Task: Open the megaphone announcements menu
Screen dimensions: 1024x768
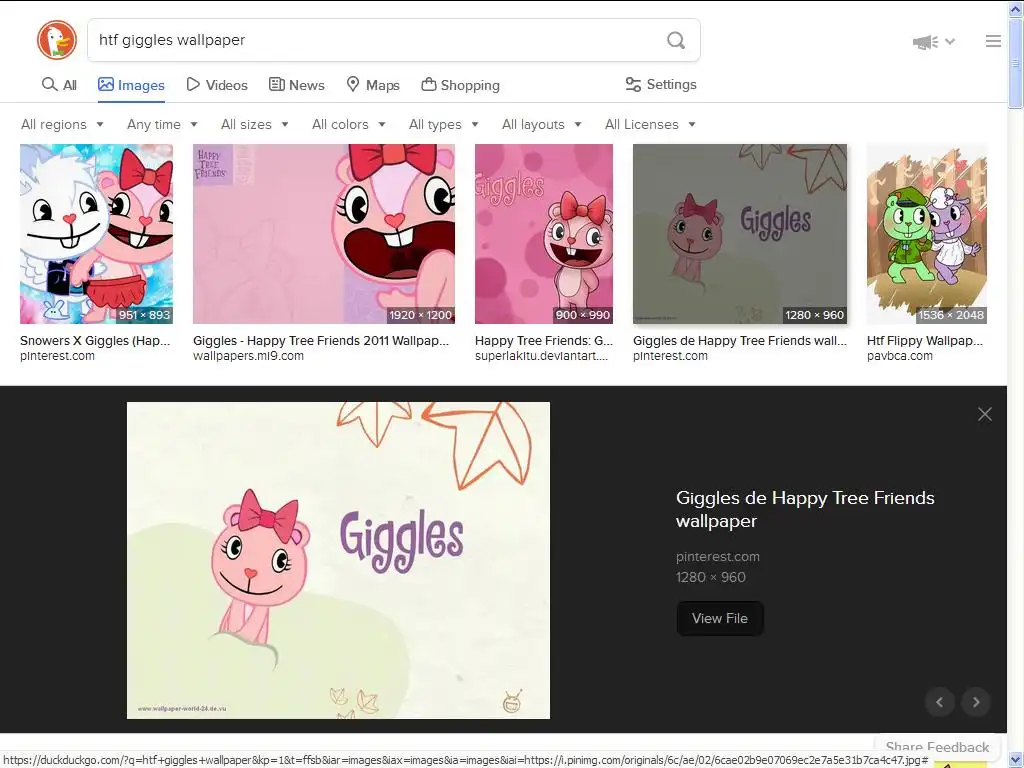Action: point(934,42)
